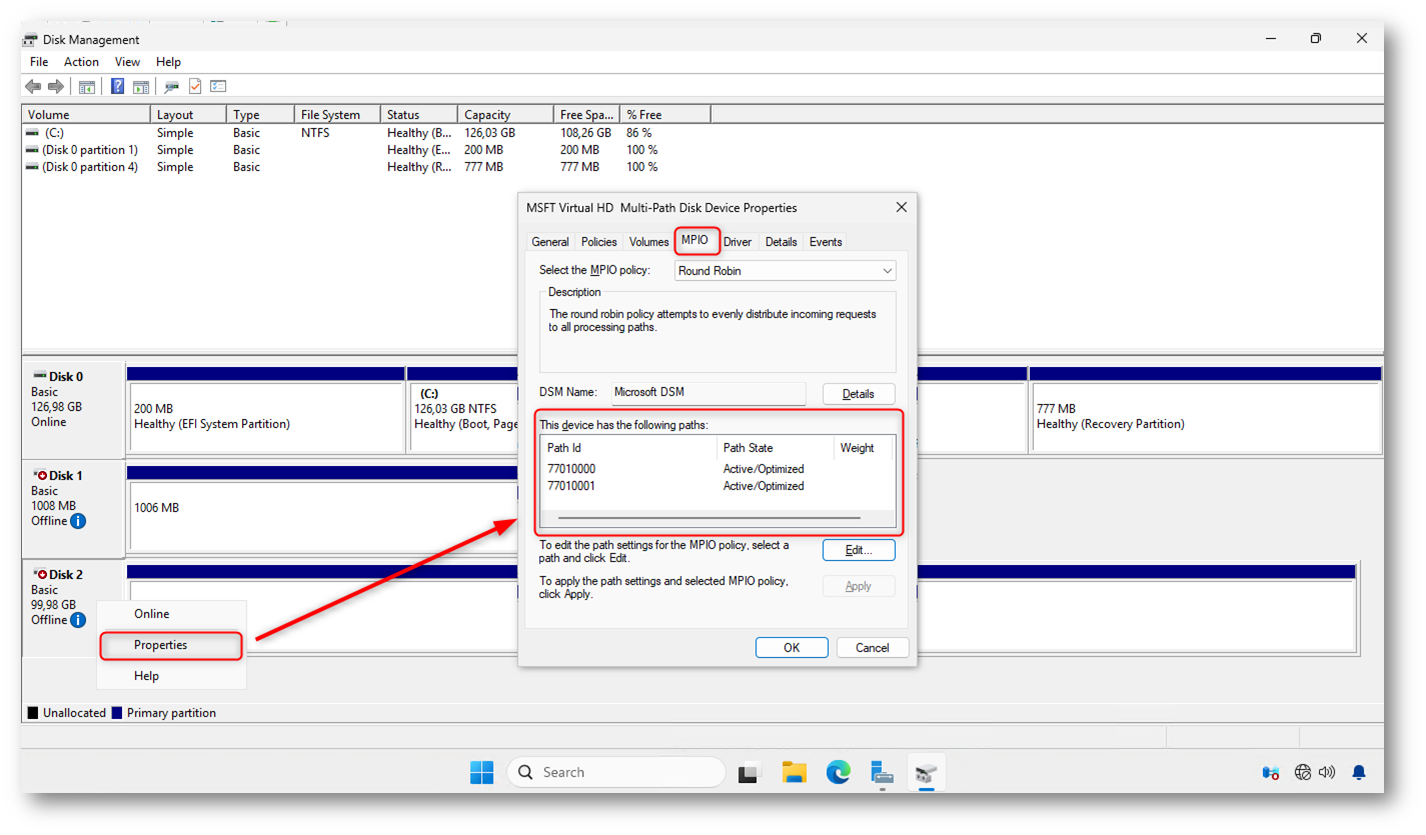Switch to the Details tab
Viewport: 1426px width, 835px height.
pos(781,242)
